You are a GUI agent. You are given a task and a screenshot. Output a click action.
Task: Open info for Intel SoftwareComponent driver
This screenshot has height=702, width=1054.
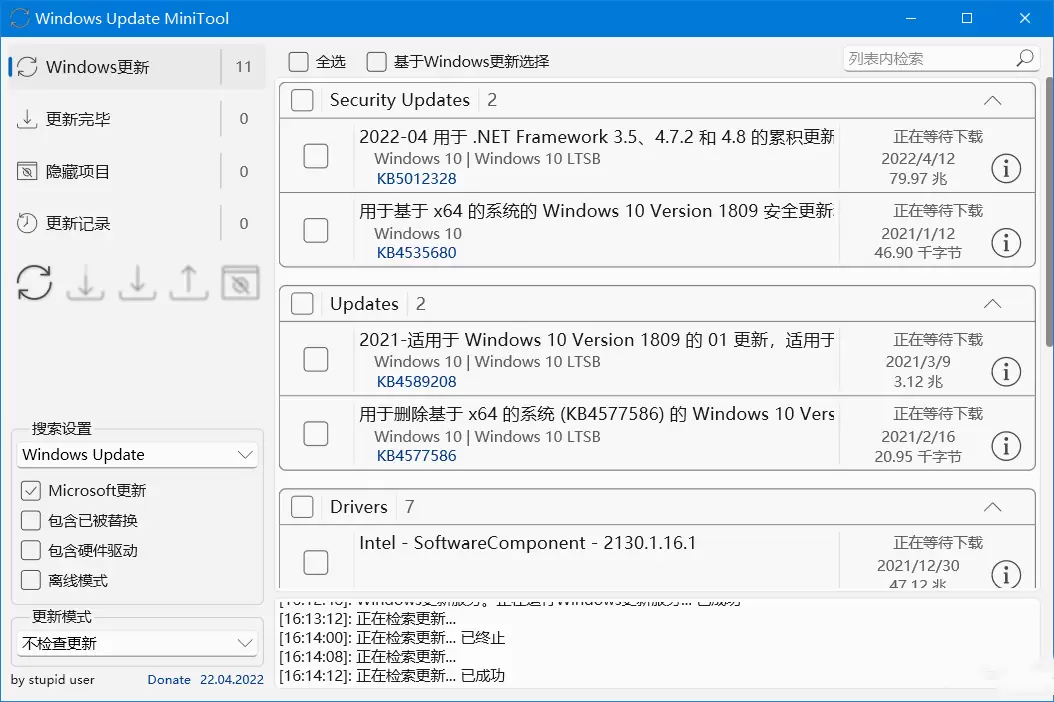[x=1006, y=575]
